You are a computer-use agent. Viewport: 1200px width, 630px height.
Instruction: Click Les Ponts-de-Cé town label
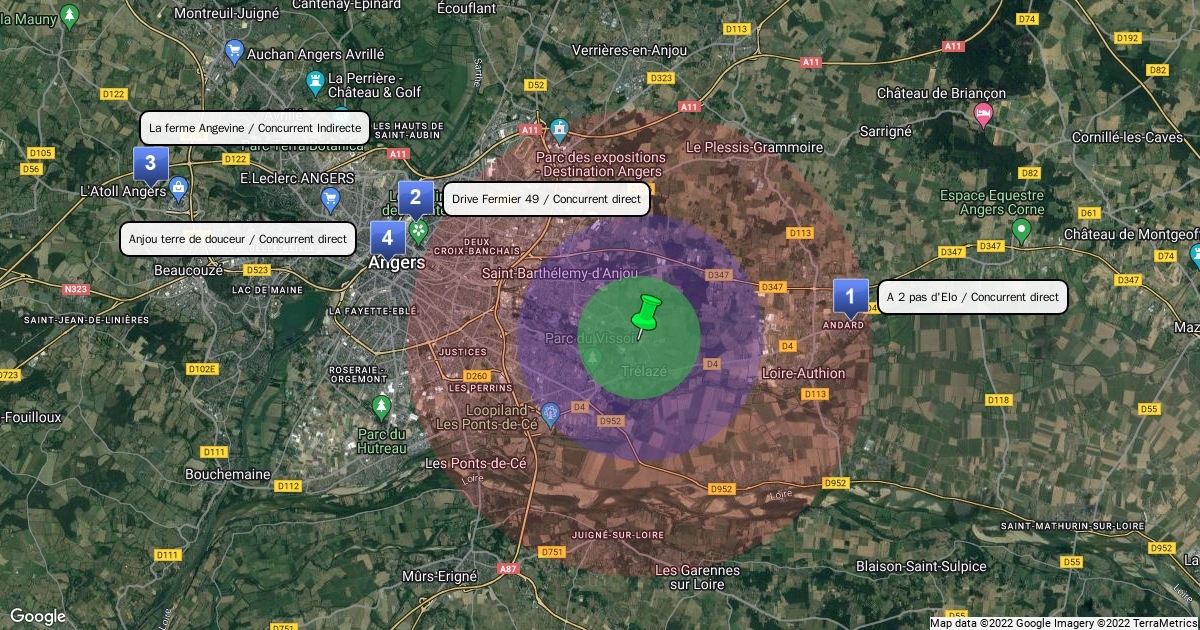point(476,464)
